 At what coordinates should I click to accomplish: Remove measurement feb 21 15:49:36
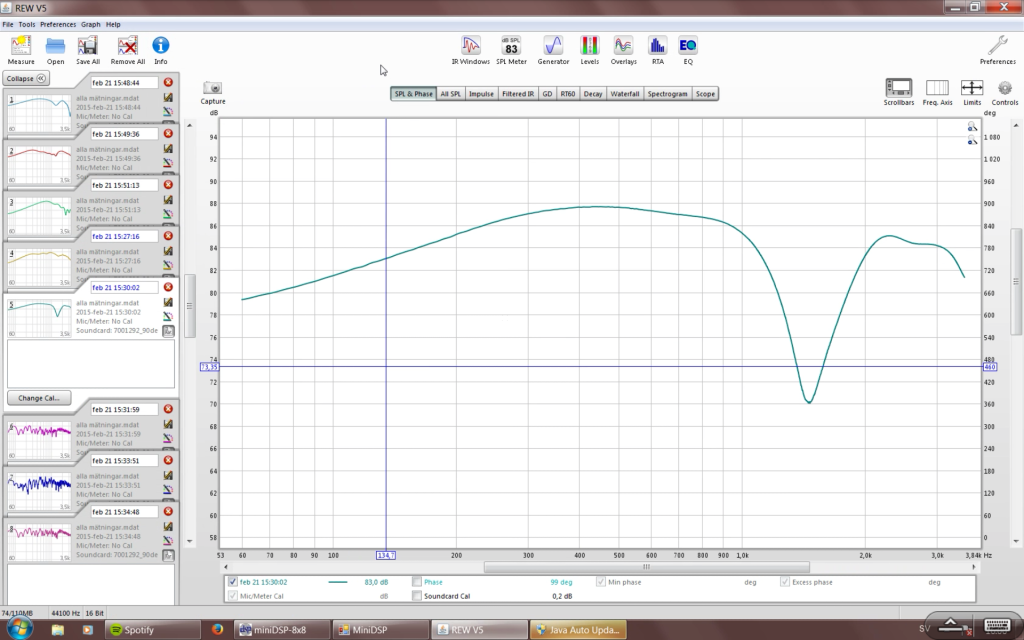168,133
